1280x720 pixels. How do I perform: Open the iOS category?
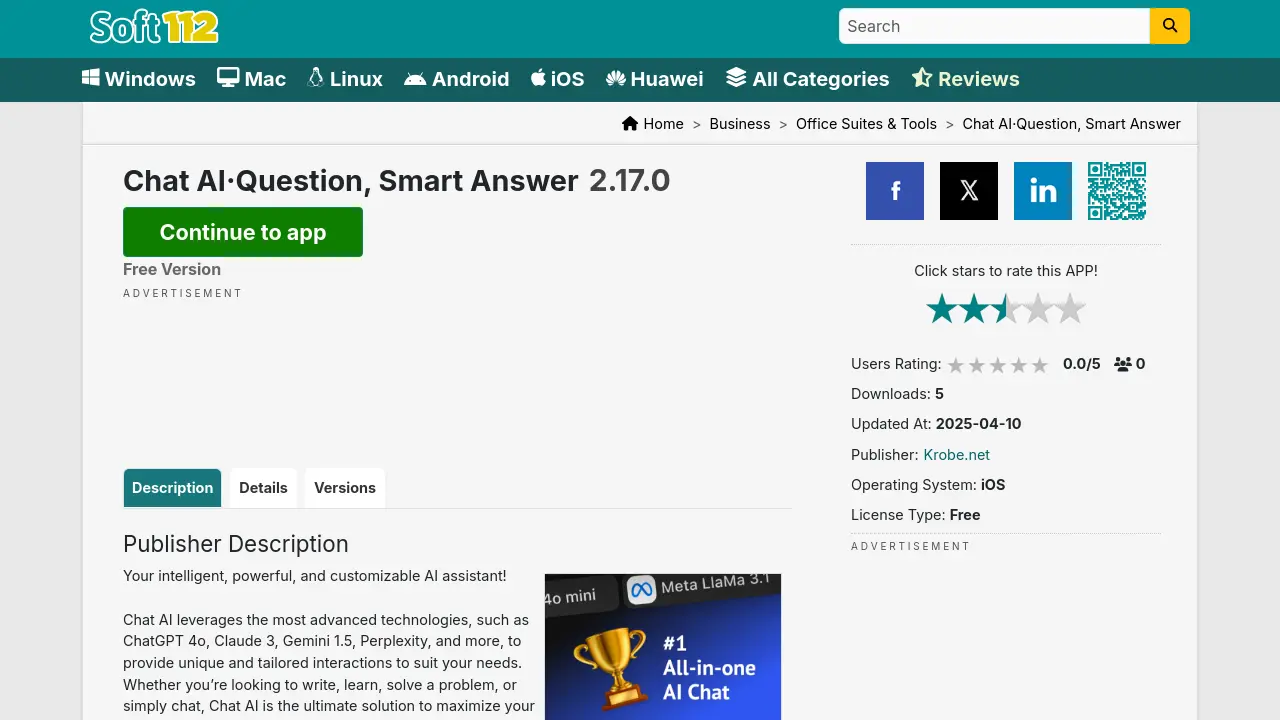558,79
